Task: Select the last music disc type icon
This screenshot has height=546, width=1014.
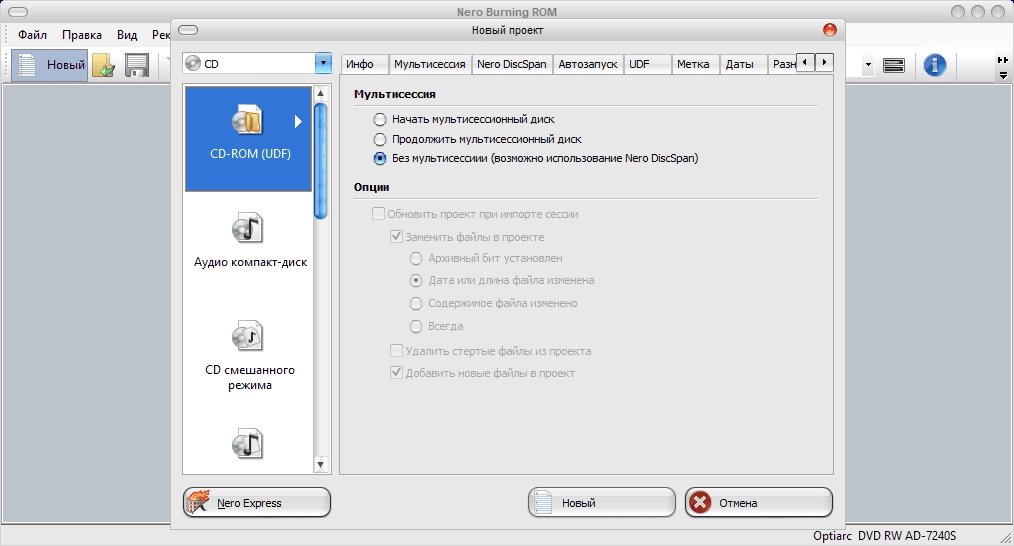Action: point(248,444)
